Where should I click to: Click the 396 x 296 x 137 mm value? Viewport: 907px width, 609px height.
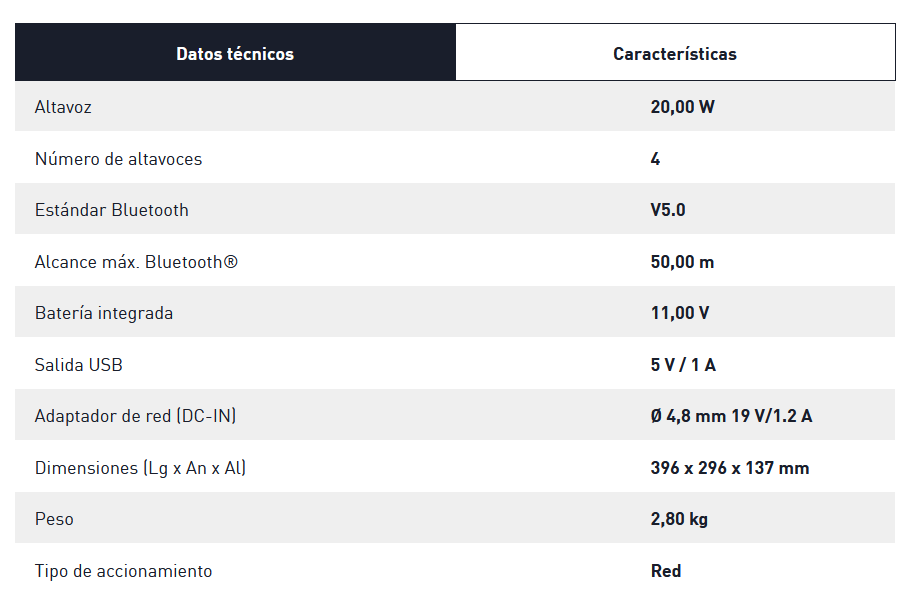tap(730, 468)
